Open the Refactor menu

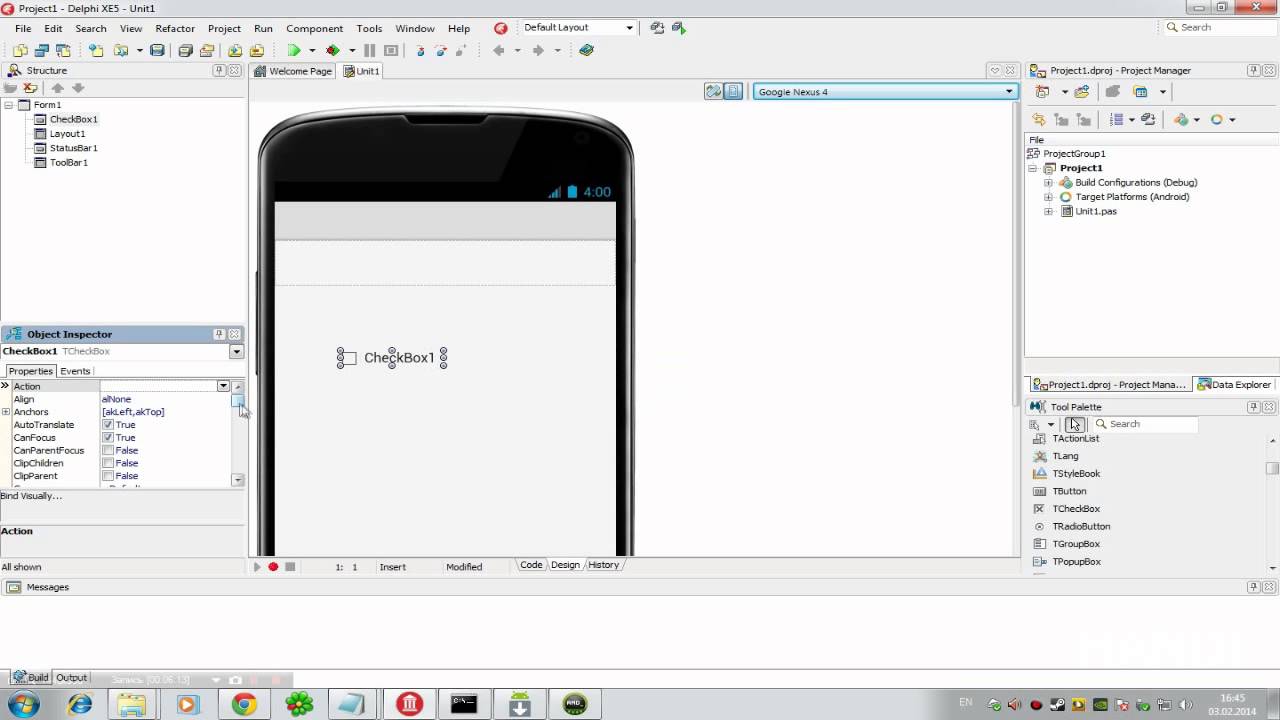point(175,28)
